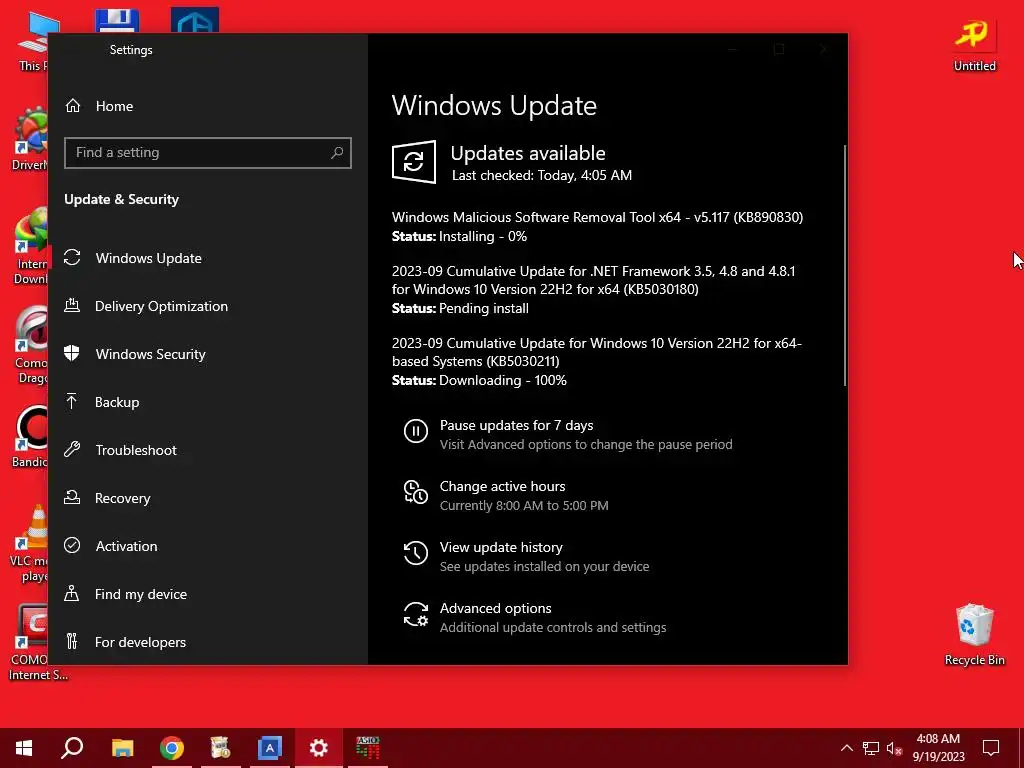This screenshot has width=1024, height=768.
Task: Open Recovery settings page
Action: [208, 498]
